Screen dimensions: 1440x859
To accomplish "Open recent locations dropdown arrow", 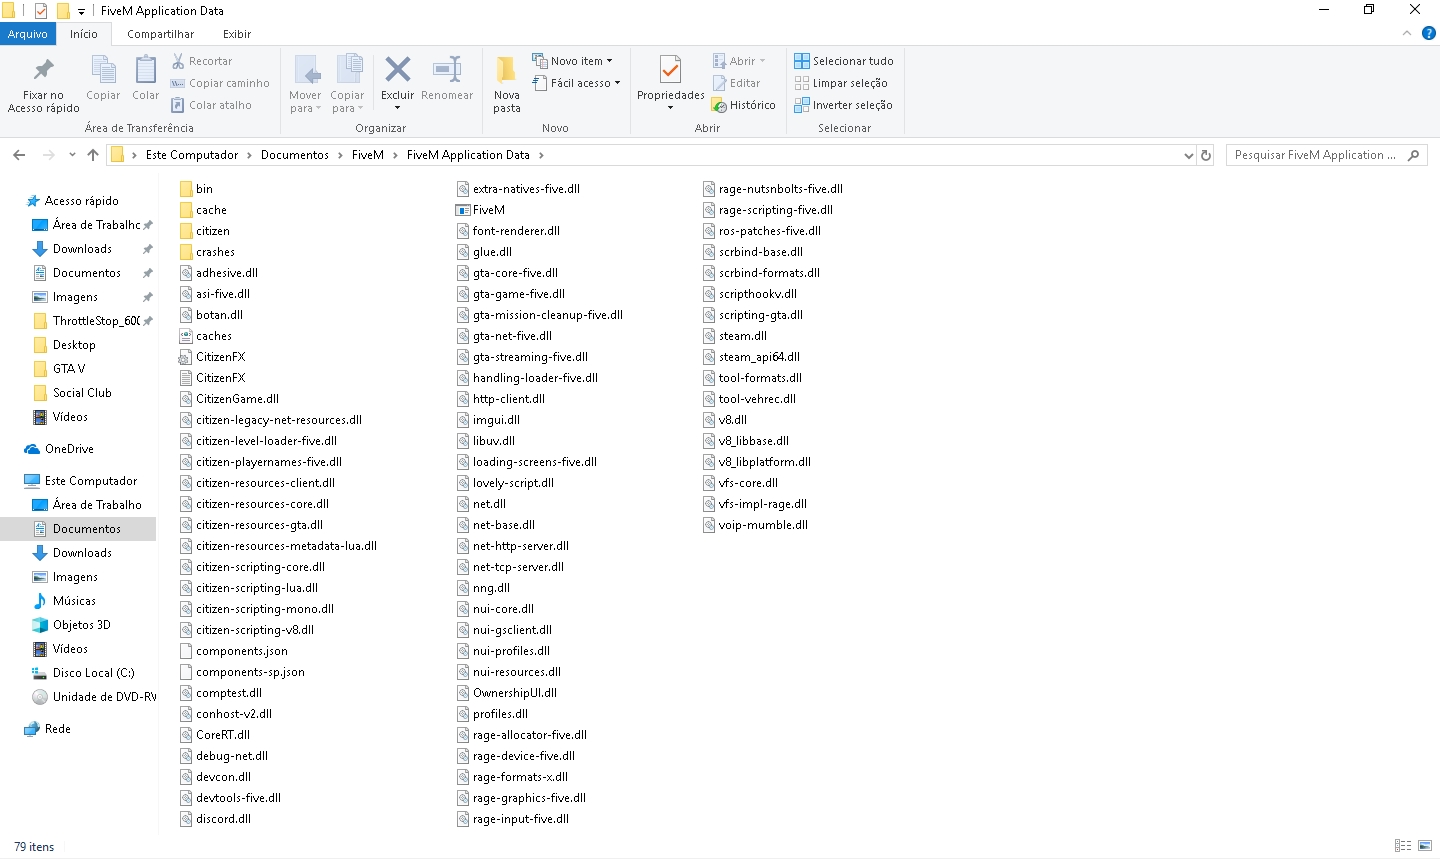I will [72, 155].
